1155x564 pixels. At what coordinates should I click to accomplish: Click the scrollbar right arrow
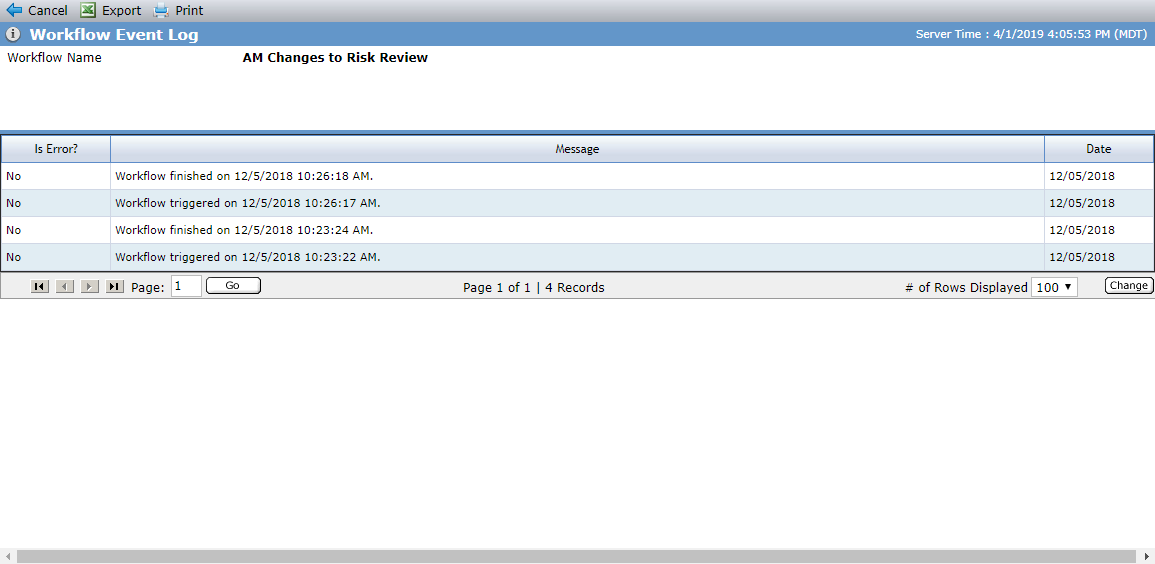click(1147, 557)
